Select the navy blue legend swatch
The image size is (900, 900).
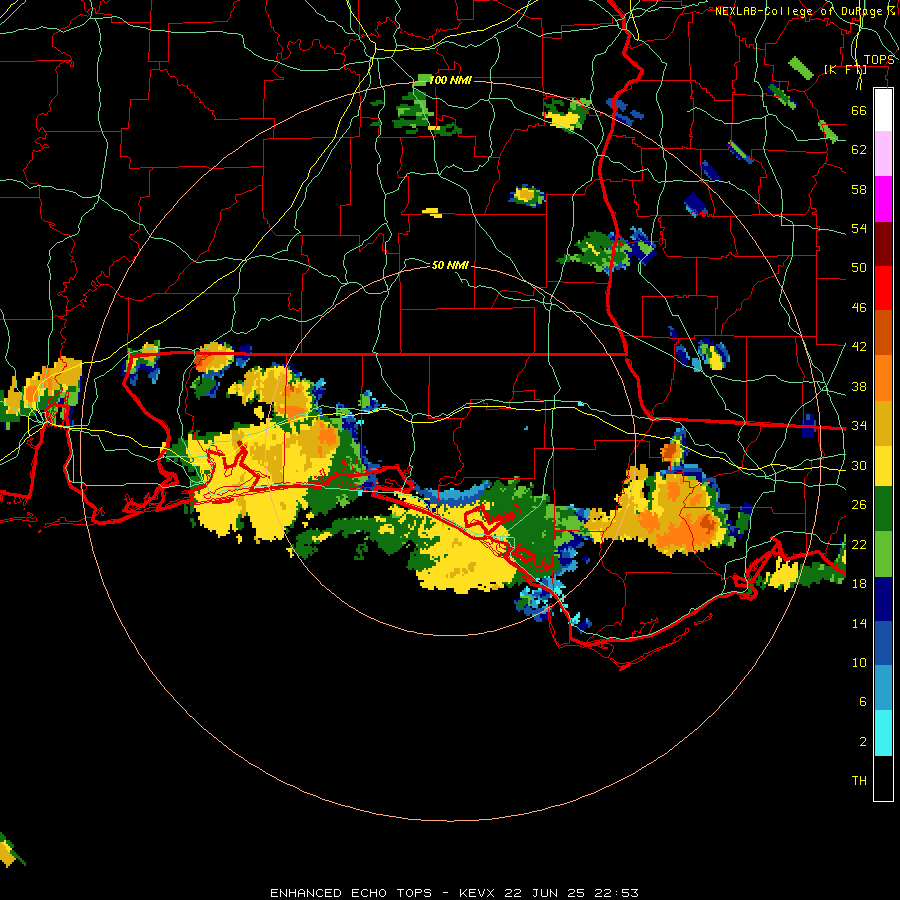click(x=883, y=599)
